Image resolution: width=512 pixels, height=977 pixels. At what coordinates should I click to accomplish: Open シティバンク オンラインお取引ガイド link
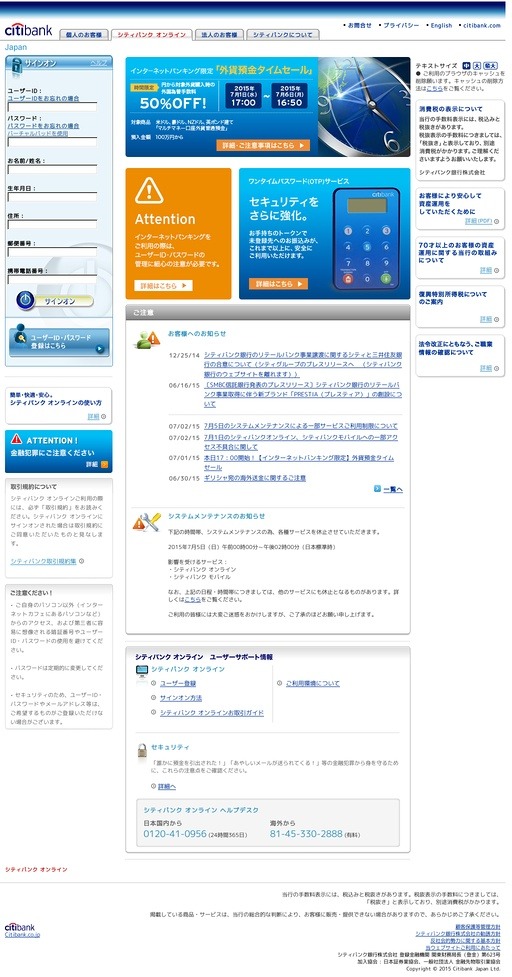[211, 713]
